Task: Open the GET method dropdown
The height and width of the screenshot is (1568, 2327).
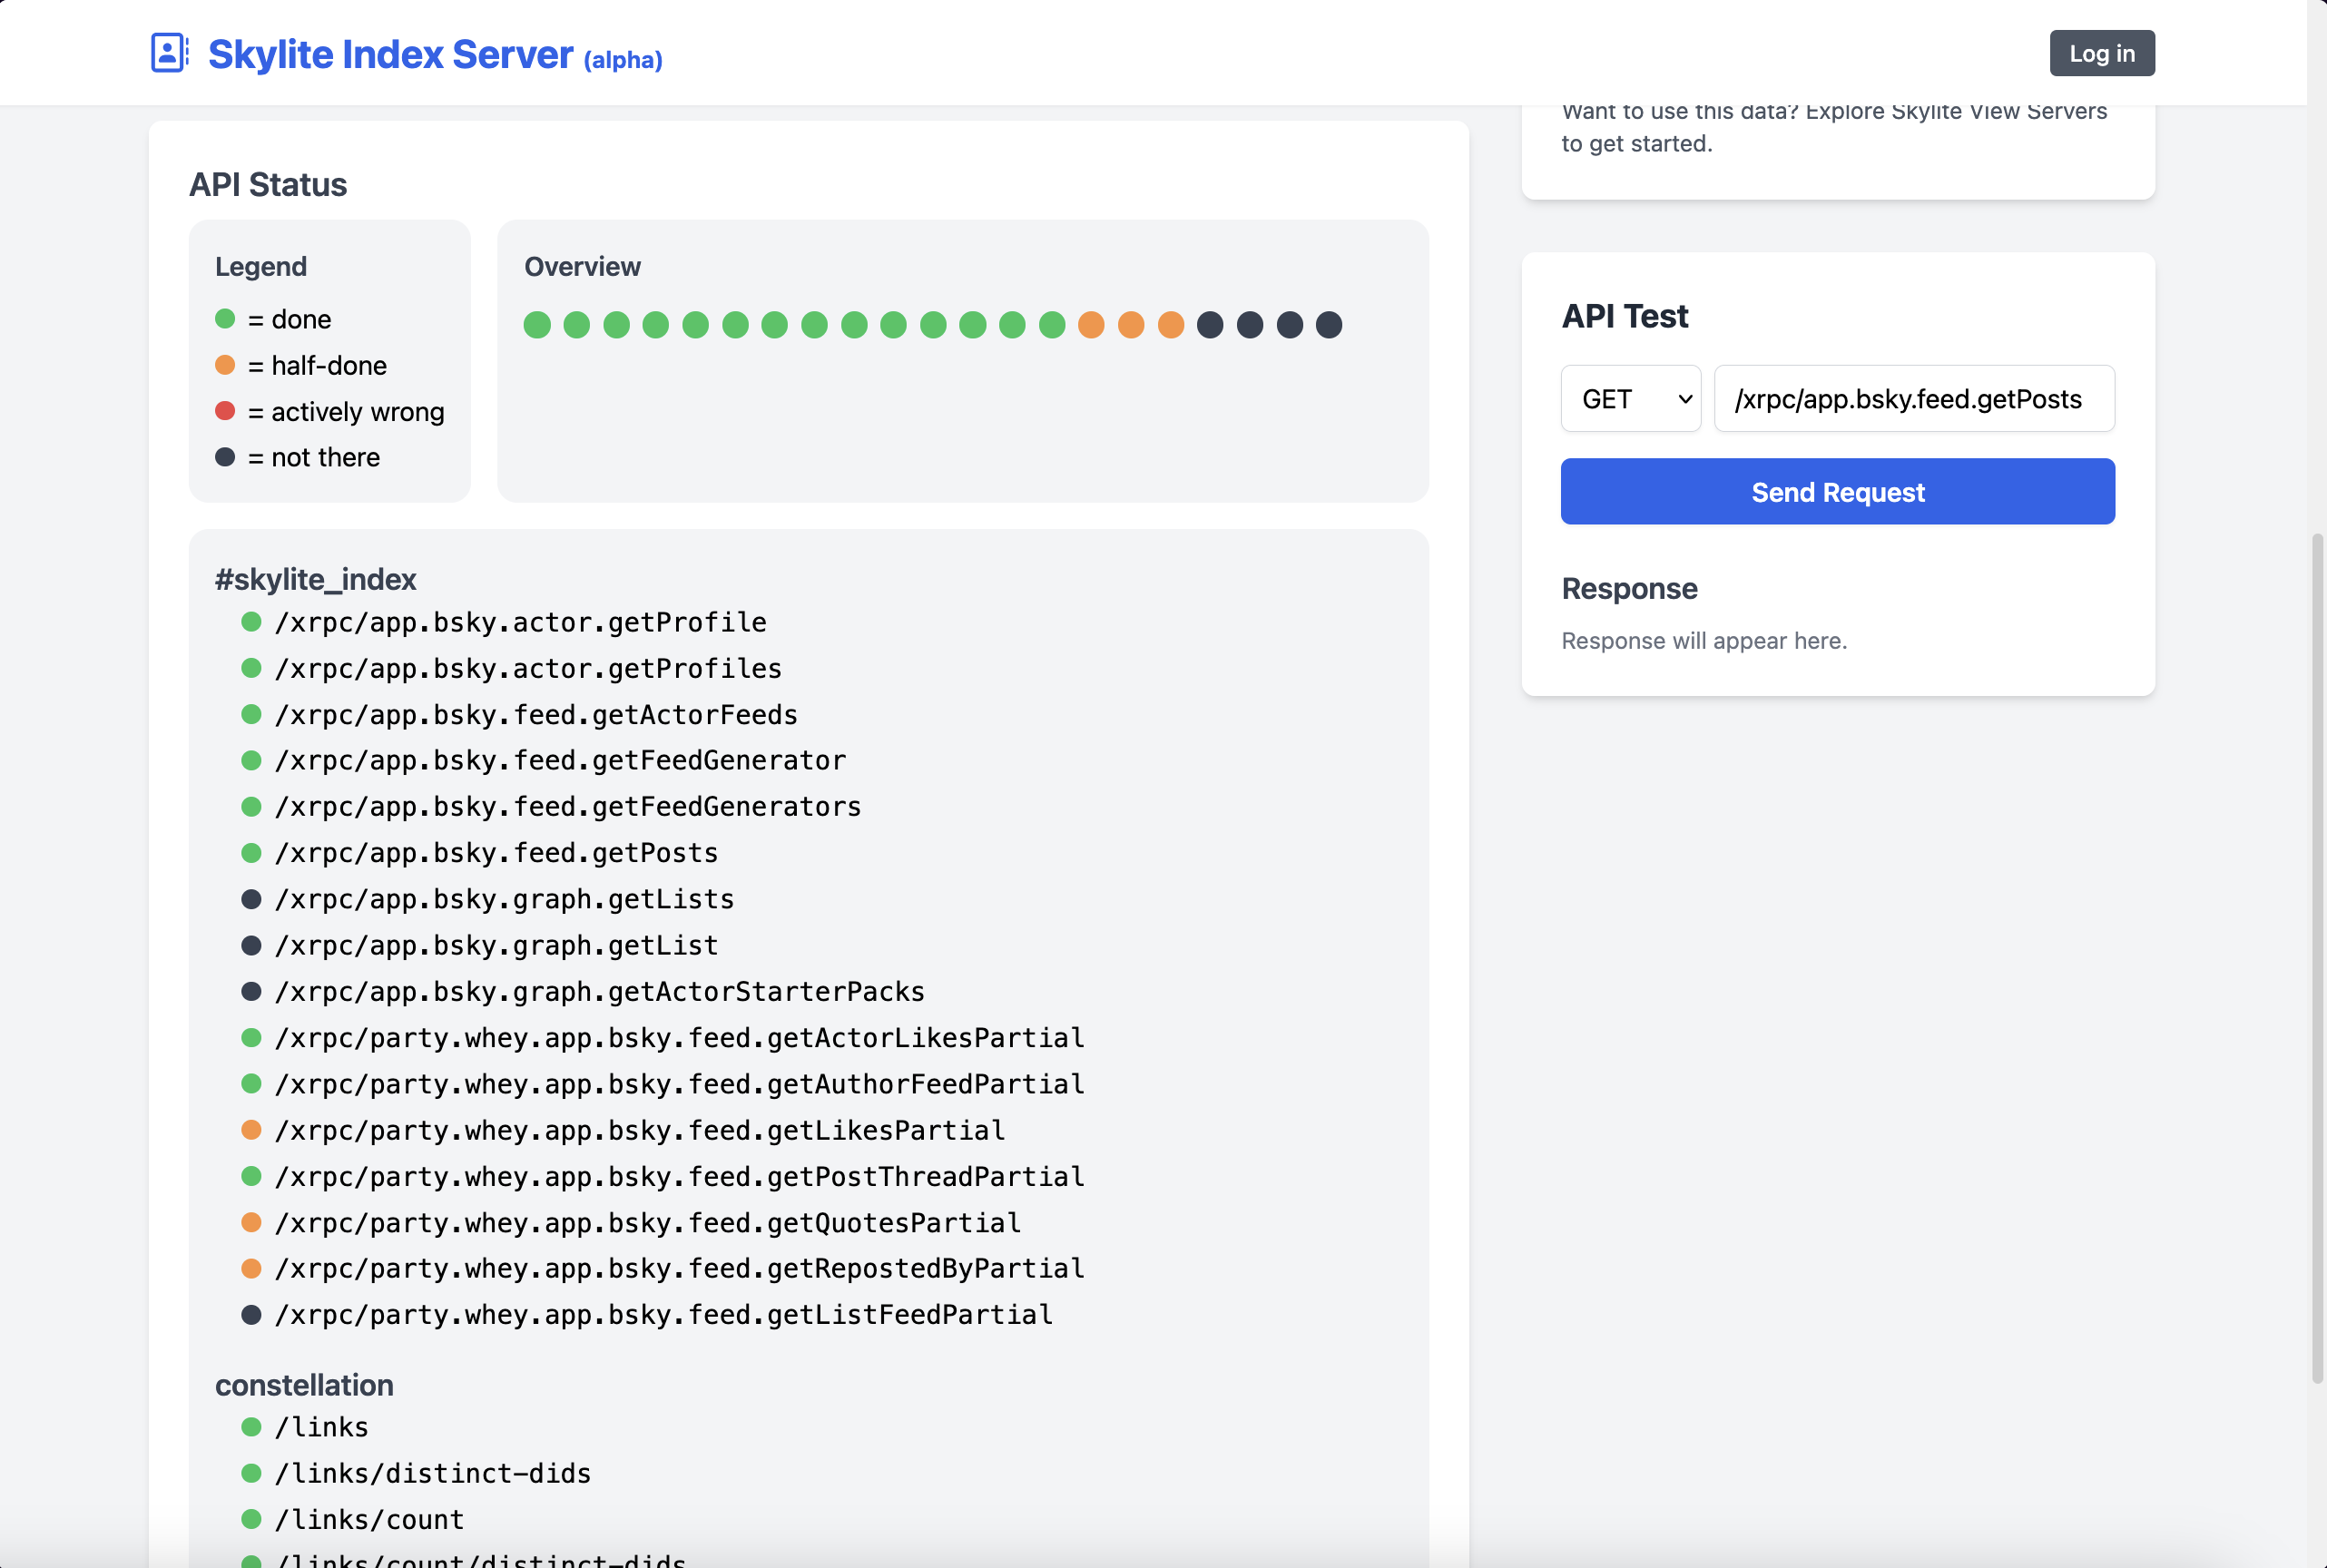Action: point(1629,398)
